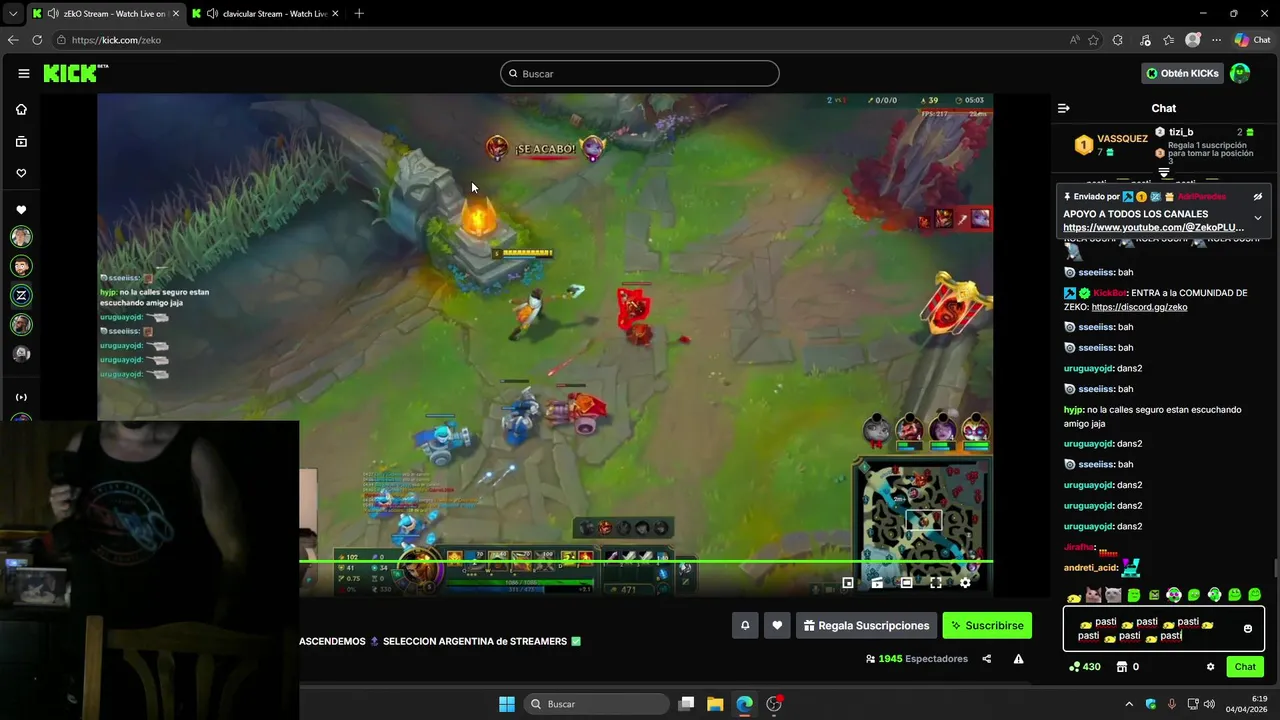This screenshot has height=720, width=1280.
Task: Open Following heart outline icon in sidebar
Action: pos(21,173)
